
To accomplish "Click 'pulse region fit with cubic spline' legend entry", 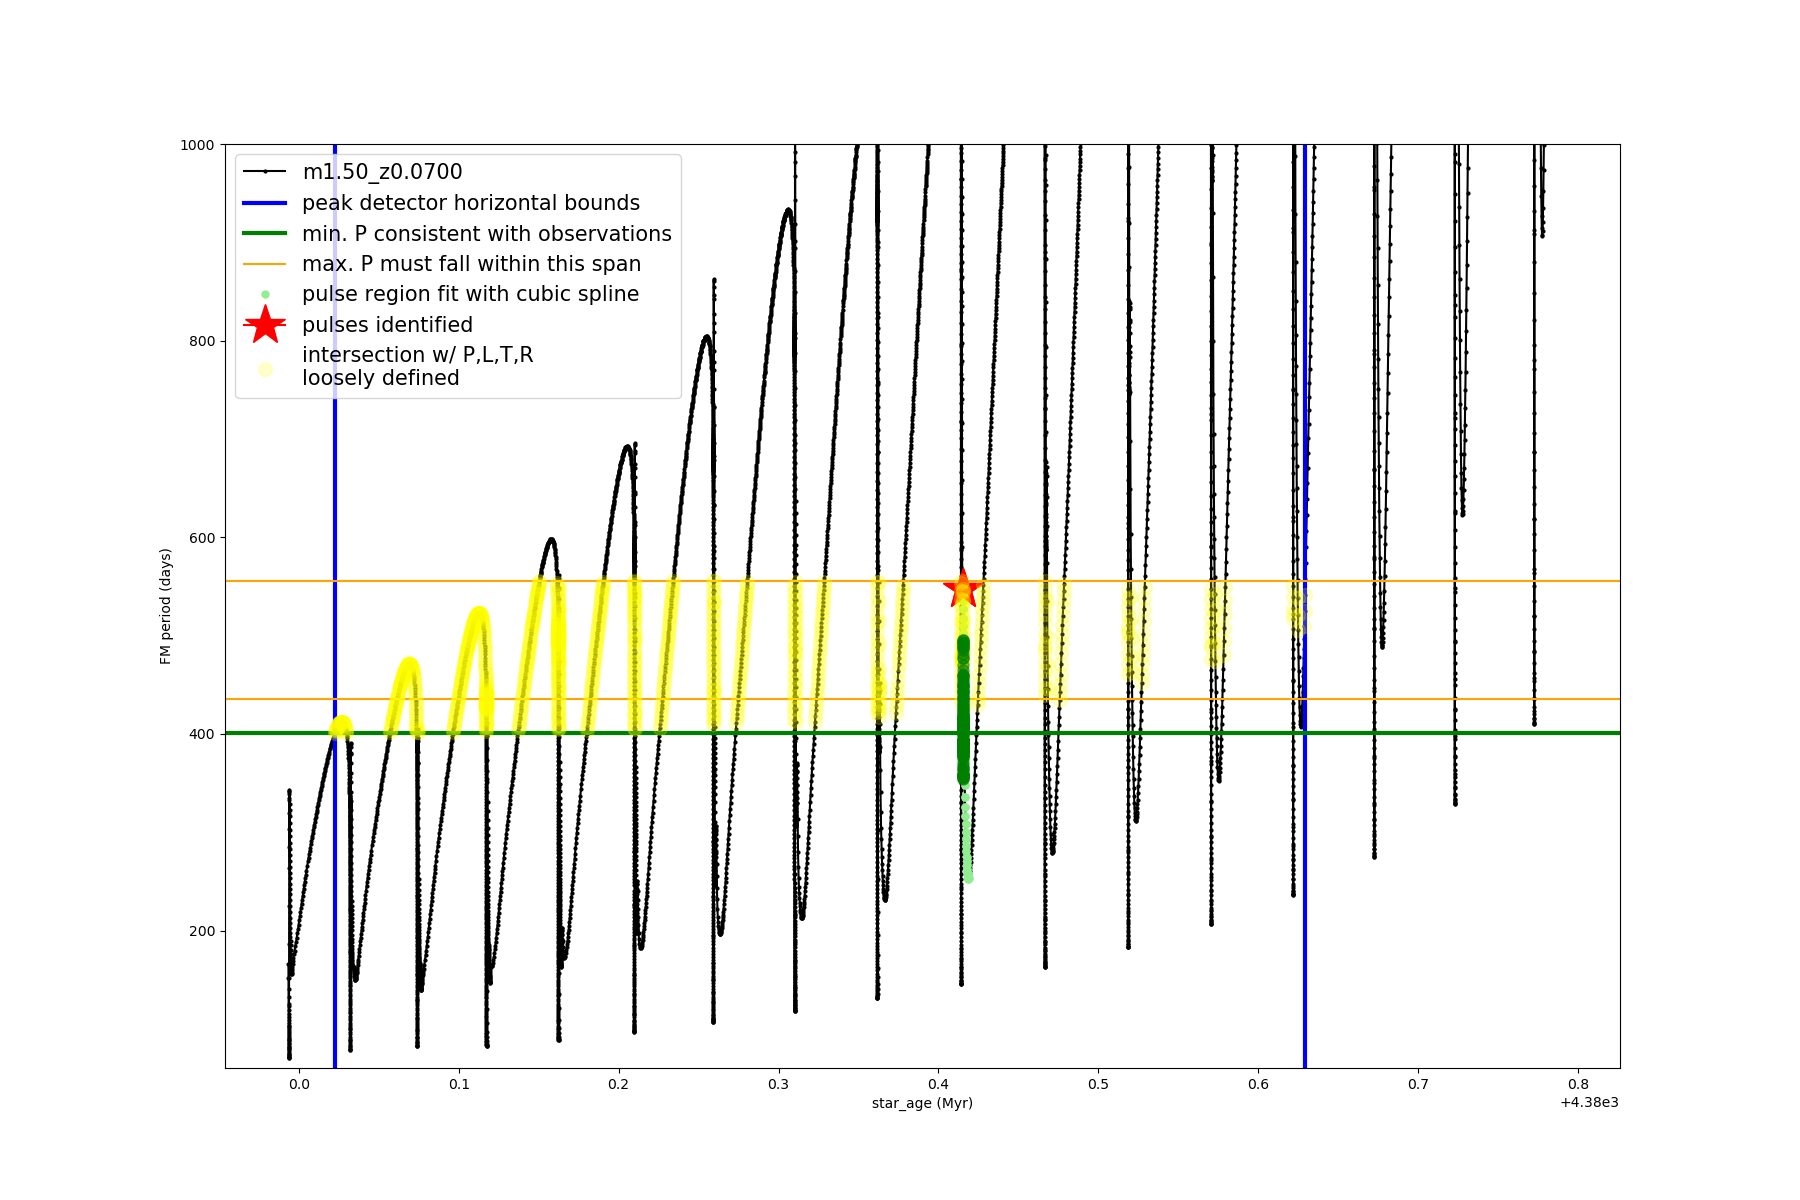I will pos(470,294).
